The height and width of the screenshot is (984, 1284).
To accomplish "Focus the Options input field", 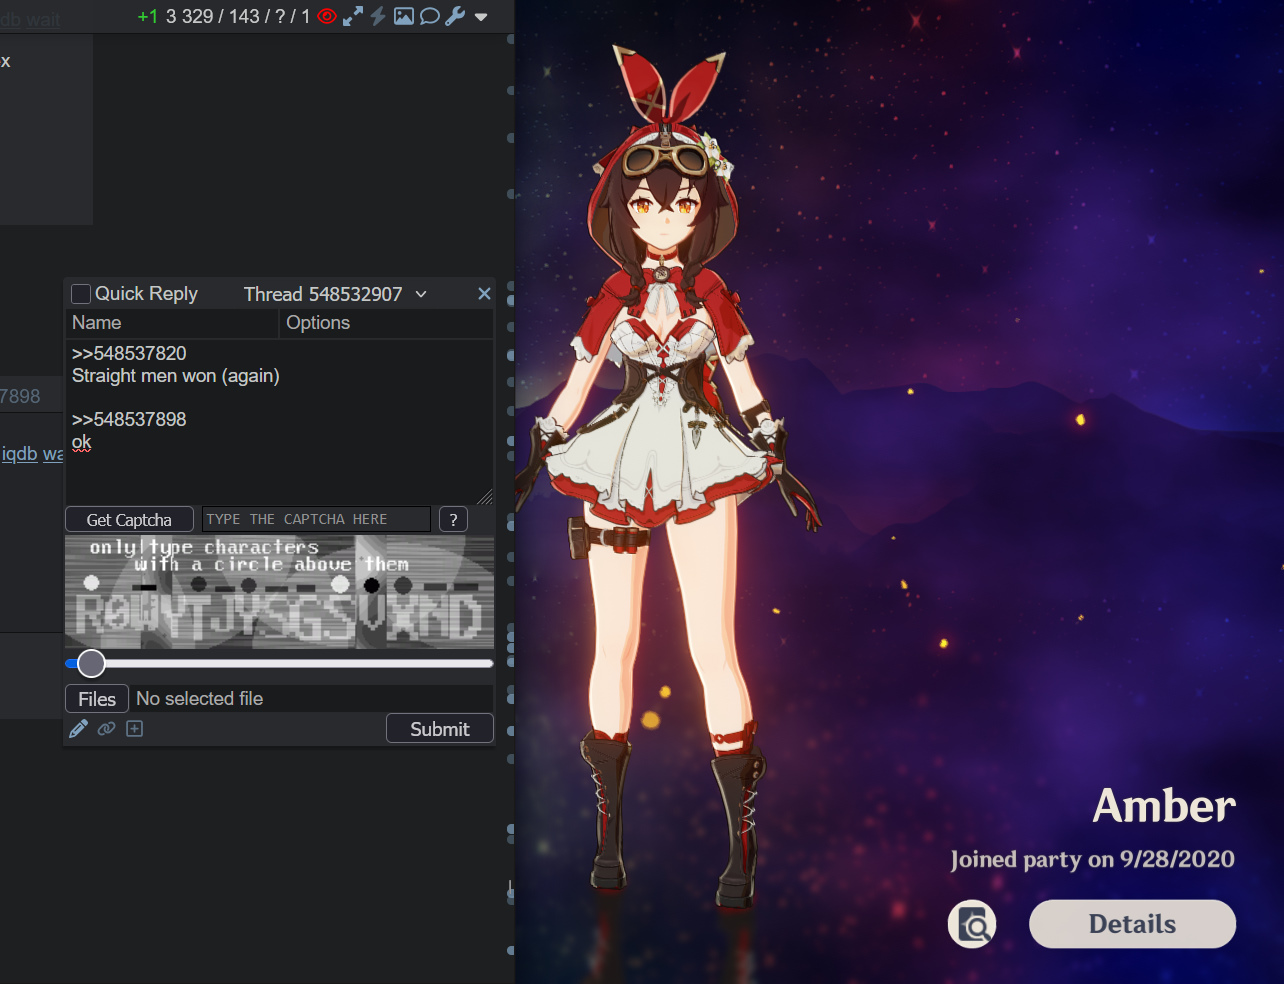I will (x=387, y=323).
